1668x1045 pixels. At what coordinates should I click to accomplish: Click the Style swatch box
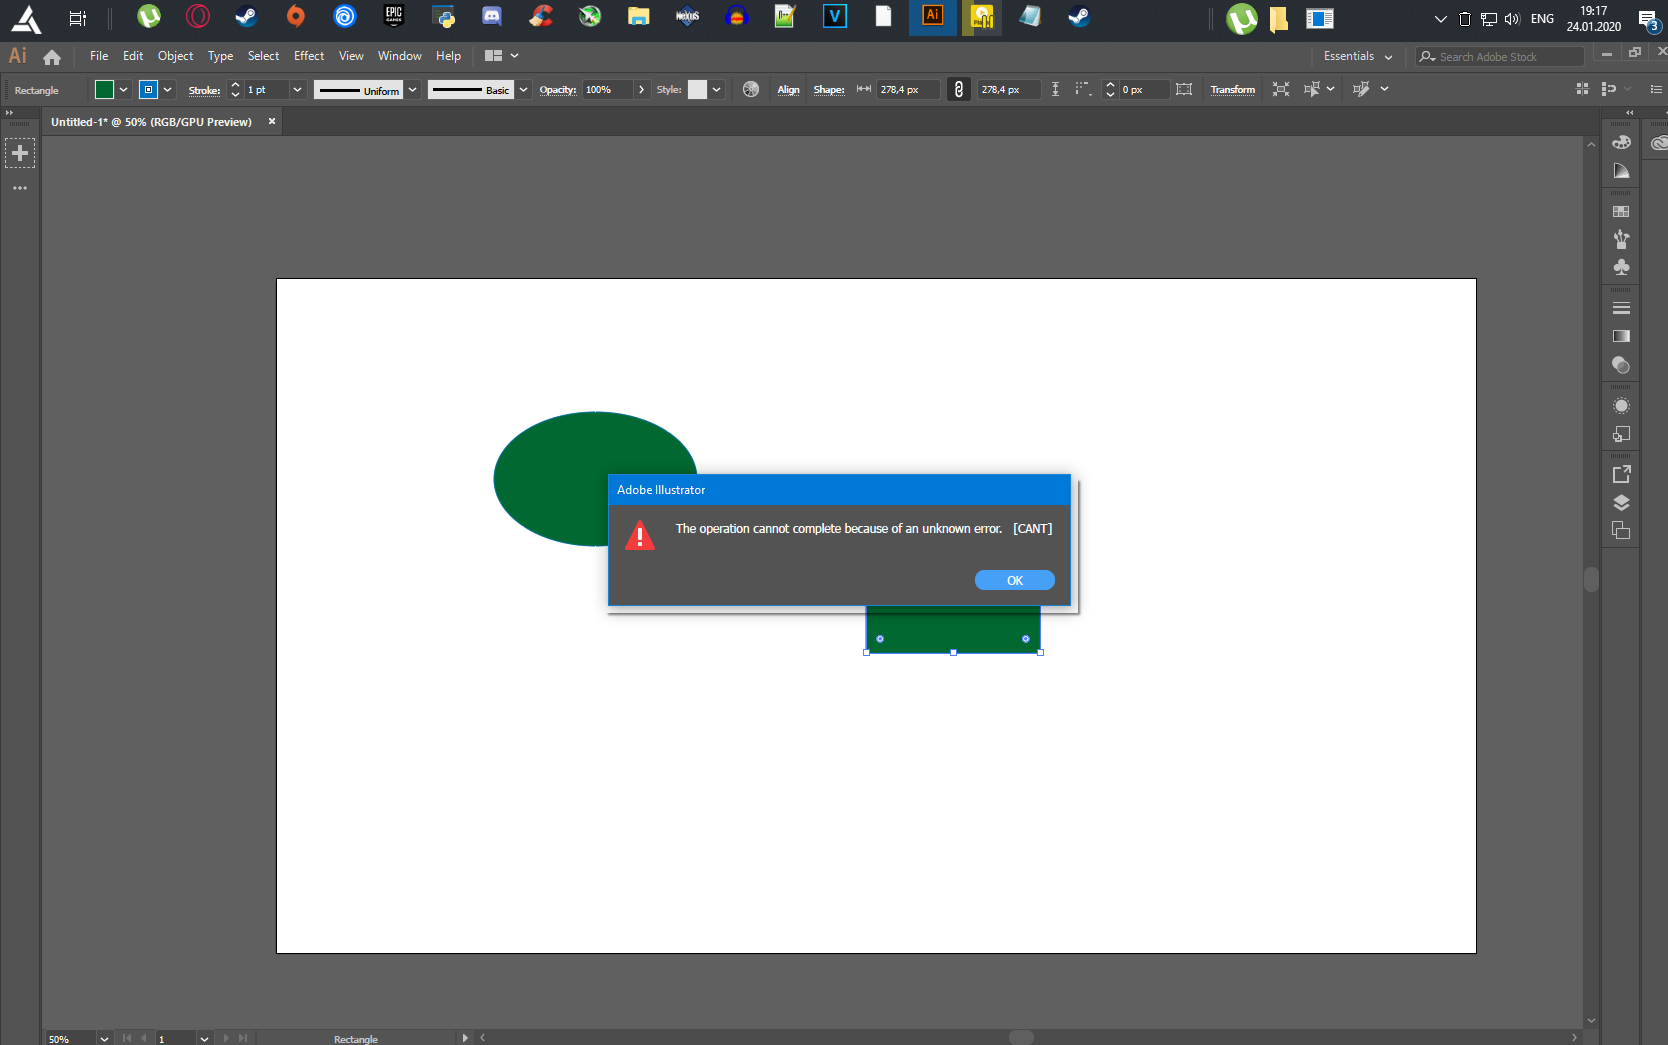pyautogui.click(x=697, y=89)
